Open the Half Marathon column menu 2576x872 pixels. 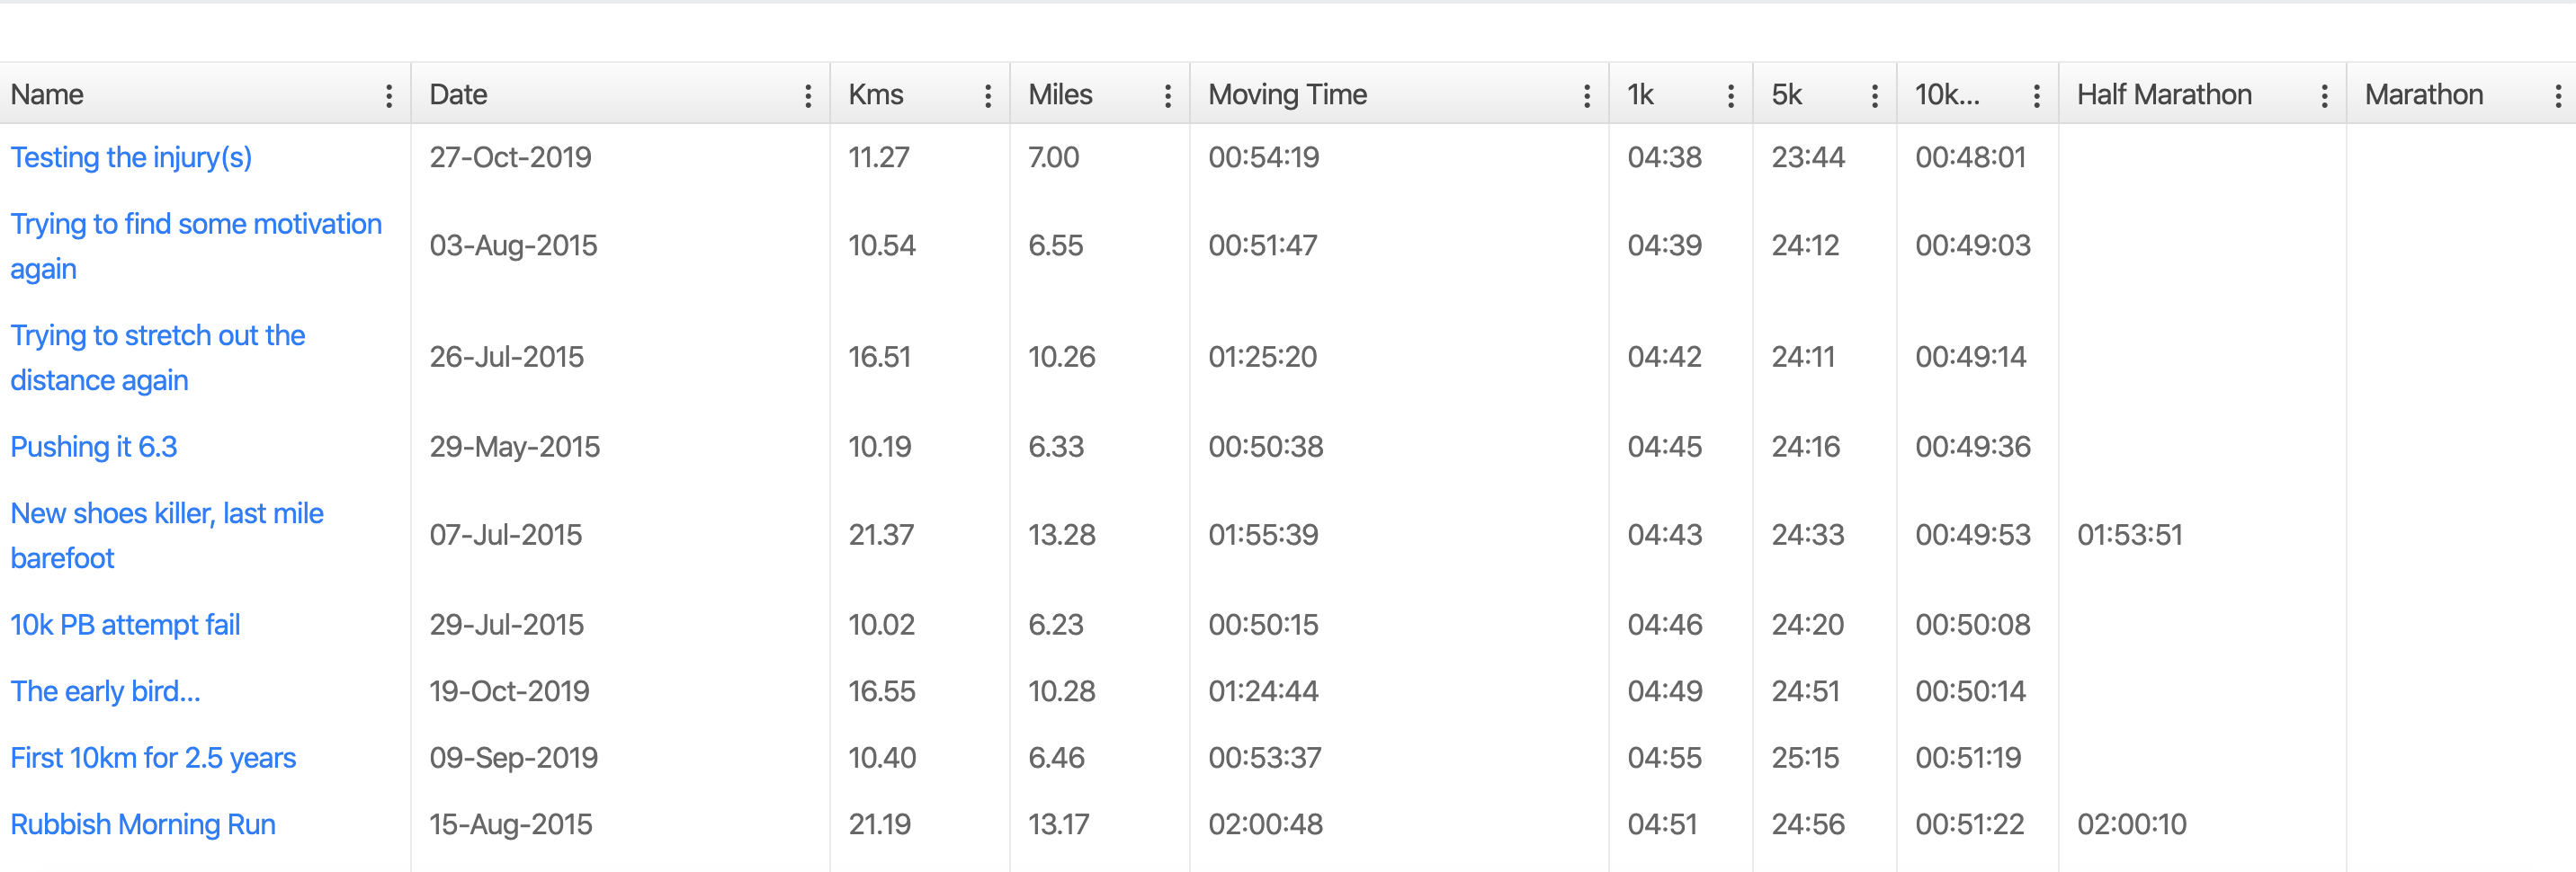coord(2325,96)
